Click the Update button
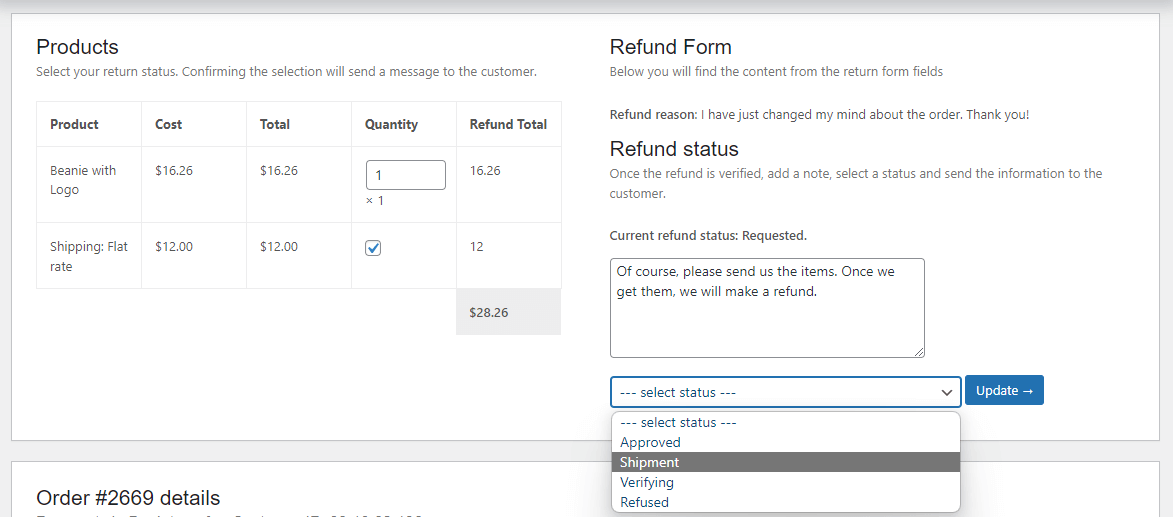 point(1004,391)
